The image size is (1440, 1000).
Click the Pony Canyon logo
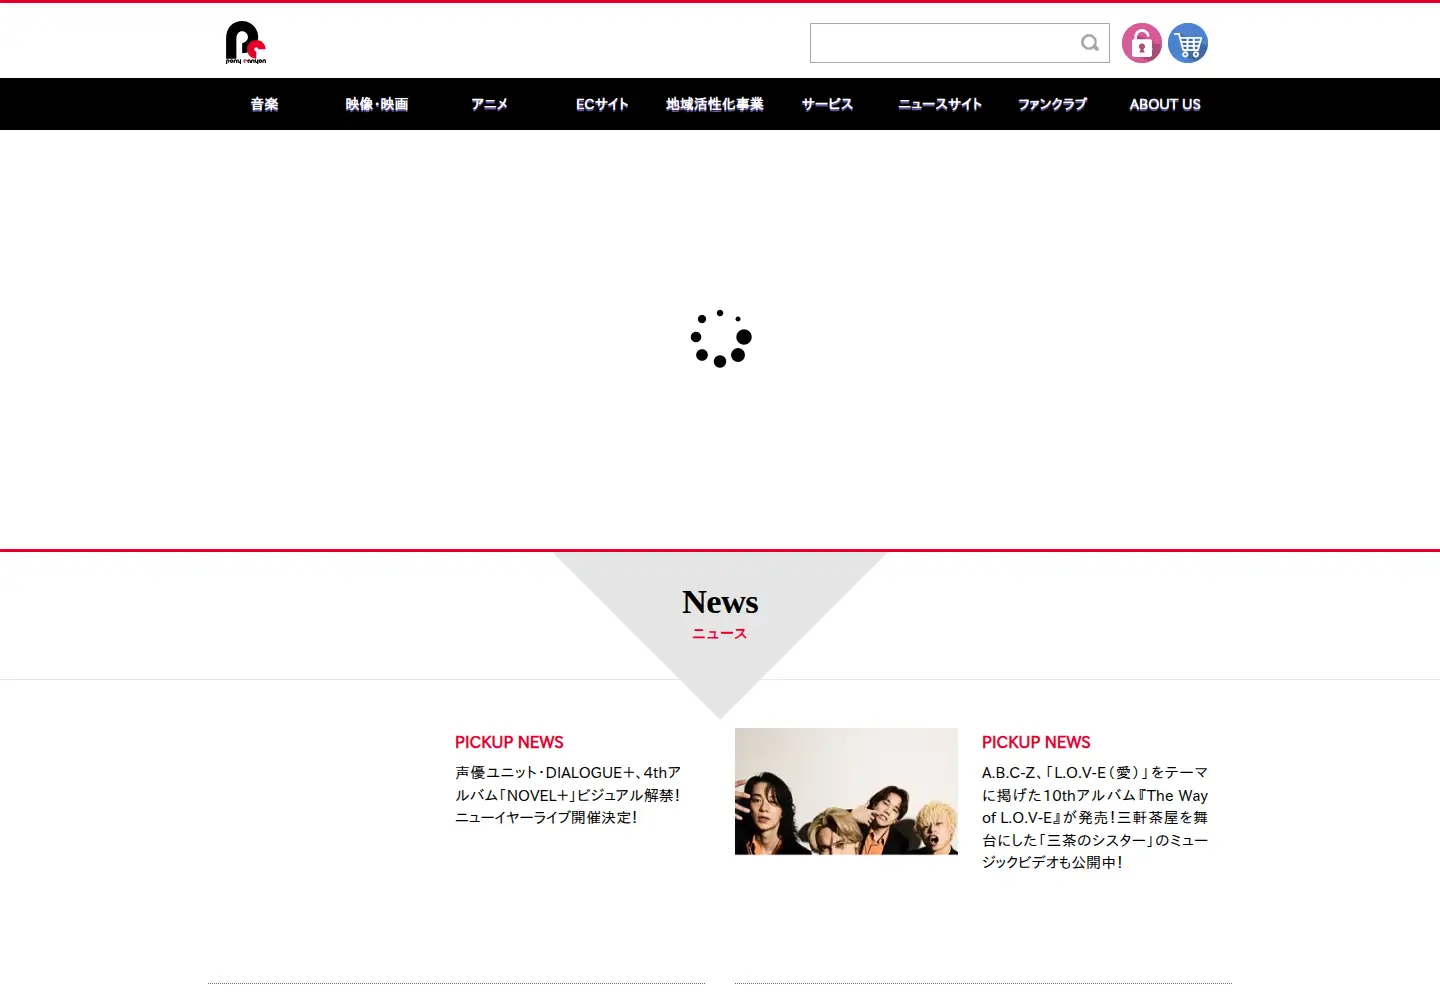point(246,43)
